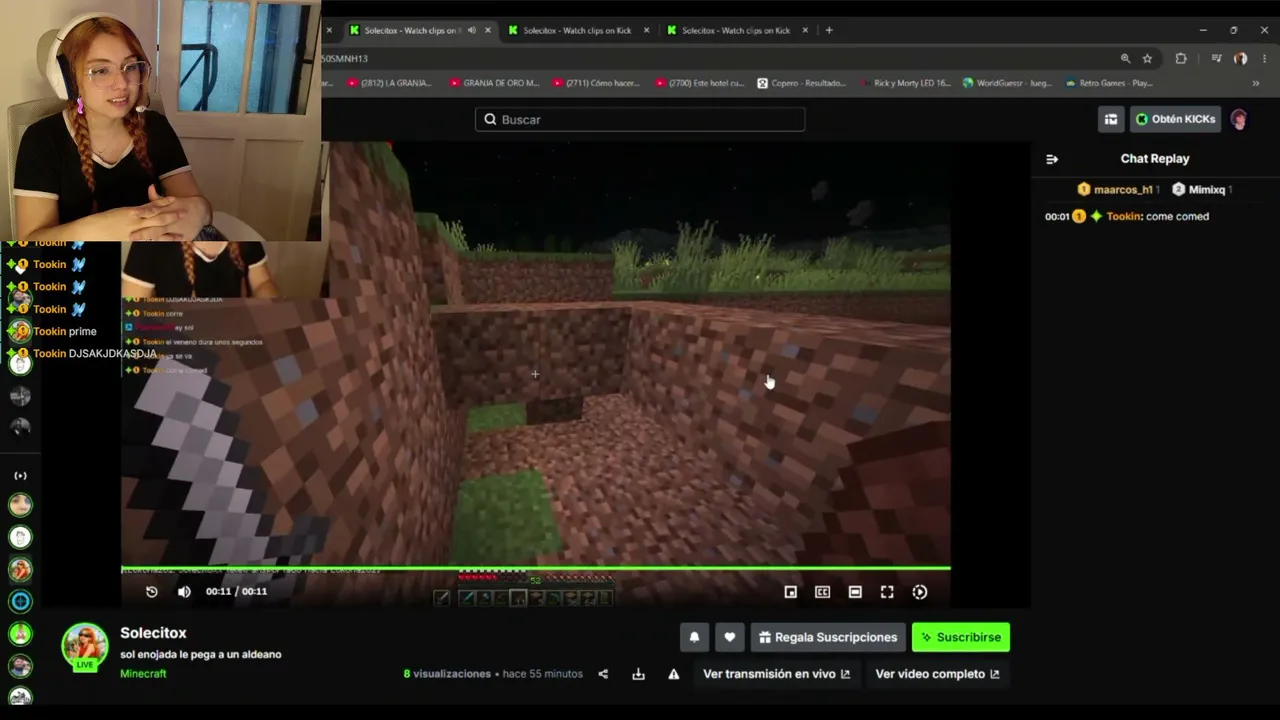Open the 'GRANJA DE ORO M...' bookmark

(494, 83)
